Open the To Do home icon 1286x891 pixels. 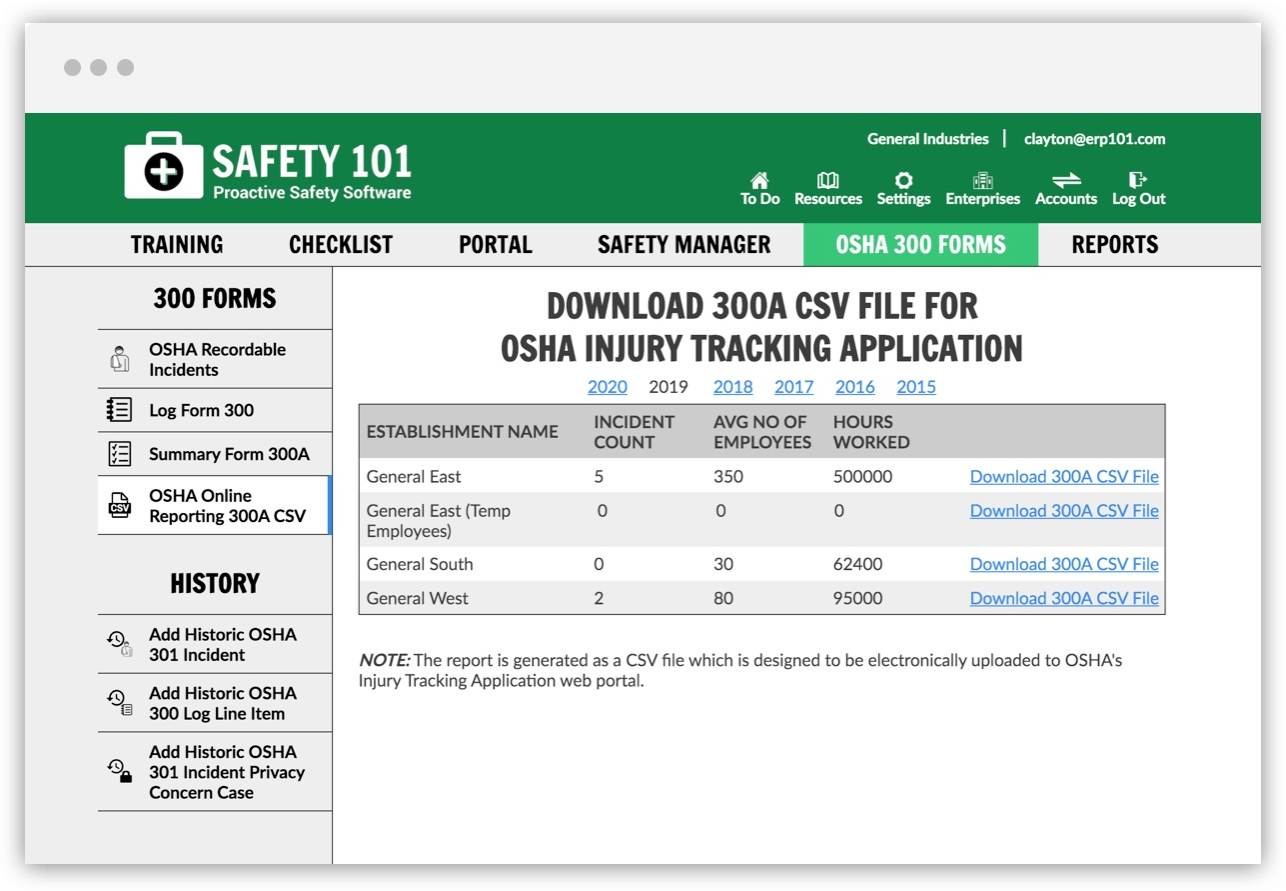point(759,182)
